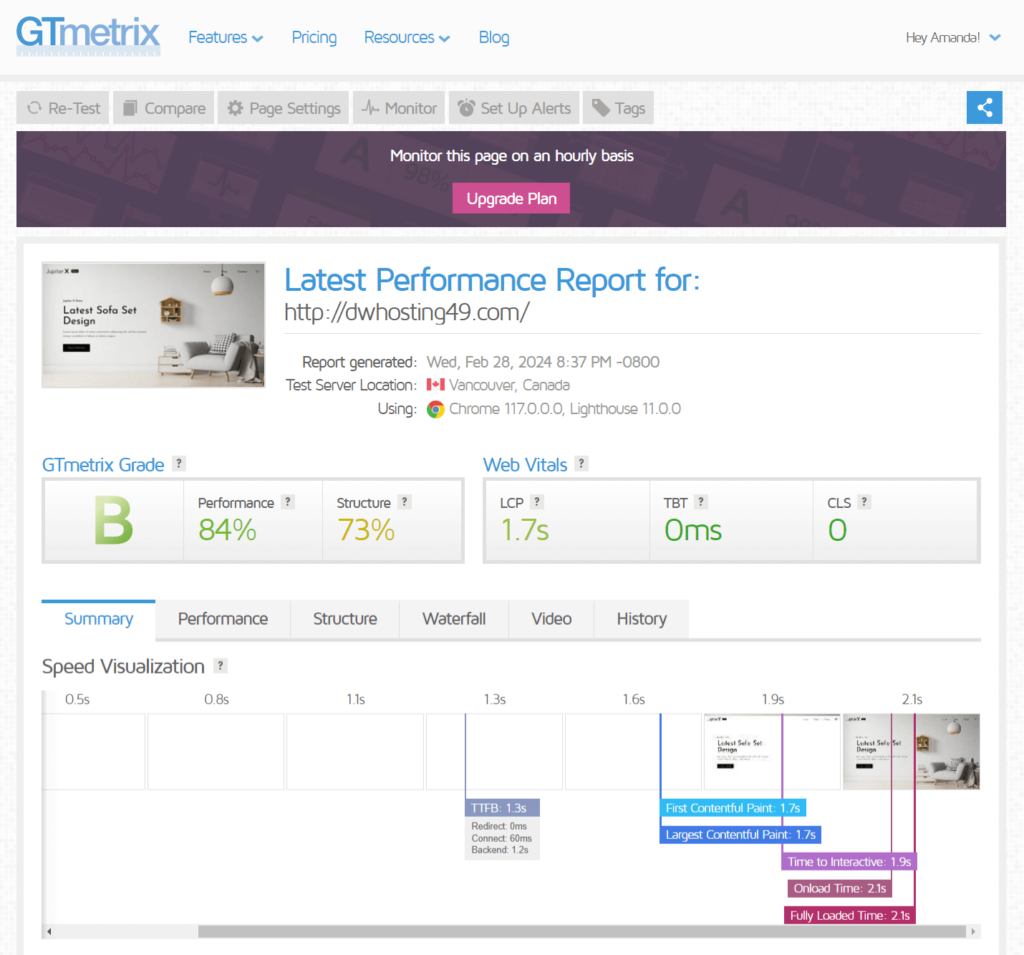Image resolution: width=1024 pixels, height=955 pixels.
Task: Open Performance score help icon
Action: [288, 502]
